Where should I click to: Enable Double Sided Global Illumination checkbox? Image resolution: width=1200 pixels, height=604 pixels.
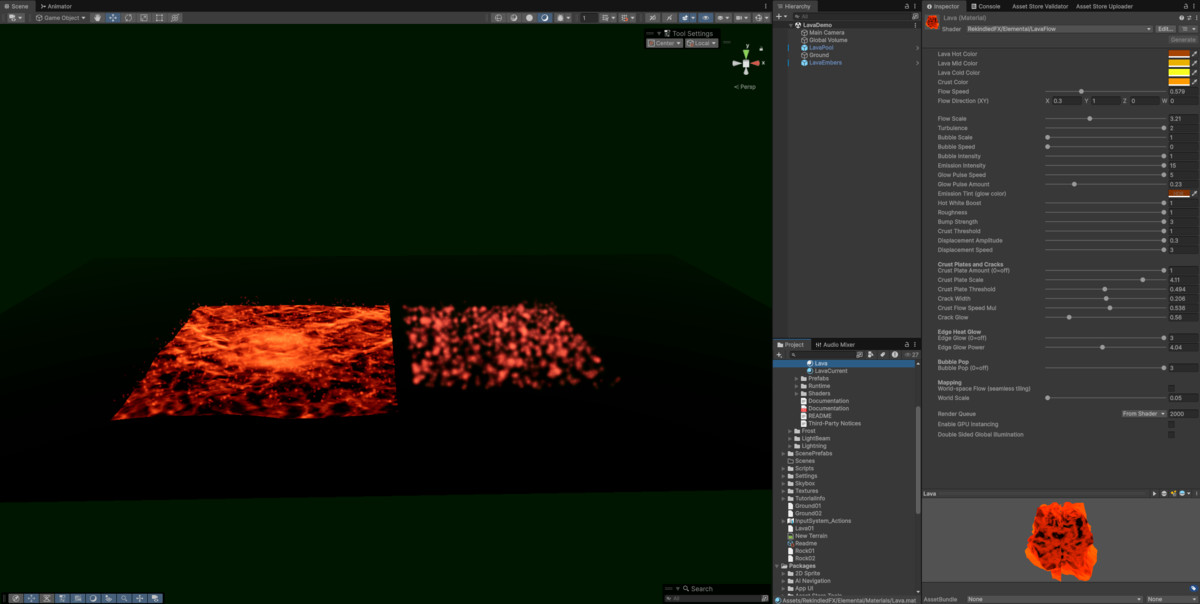point(1172,434)
